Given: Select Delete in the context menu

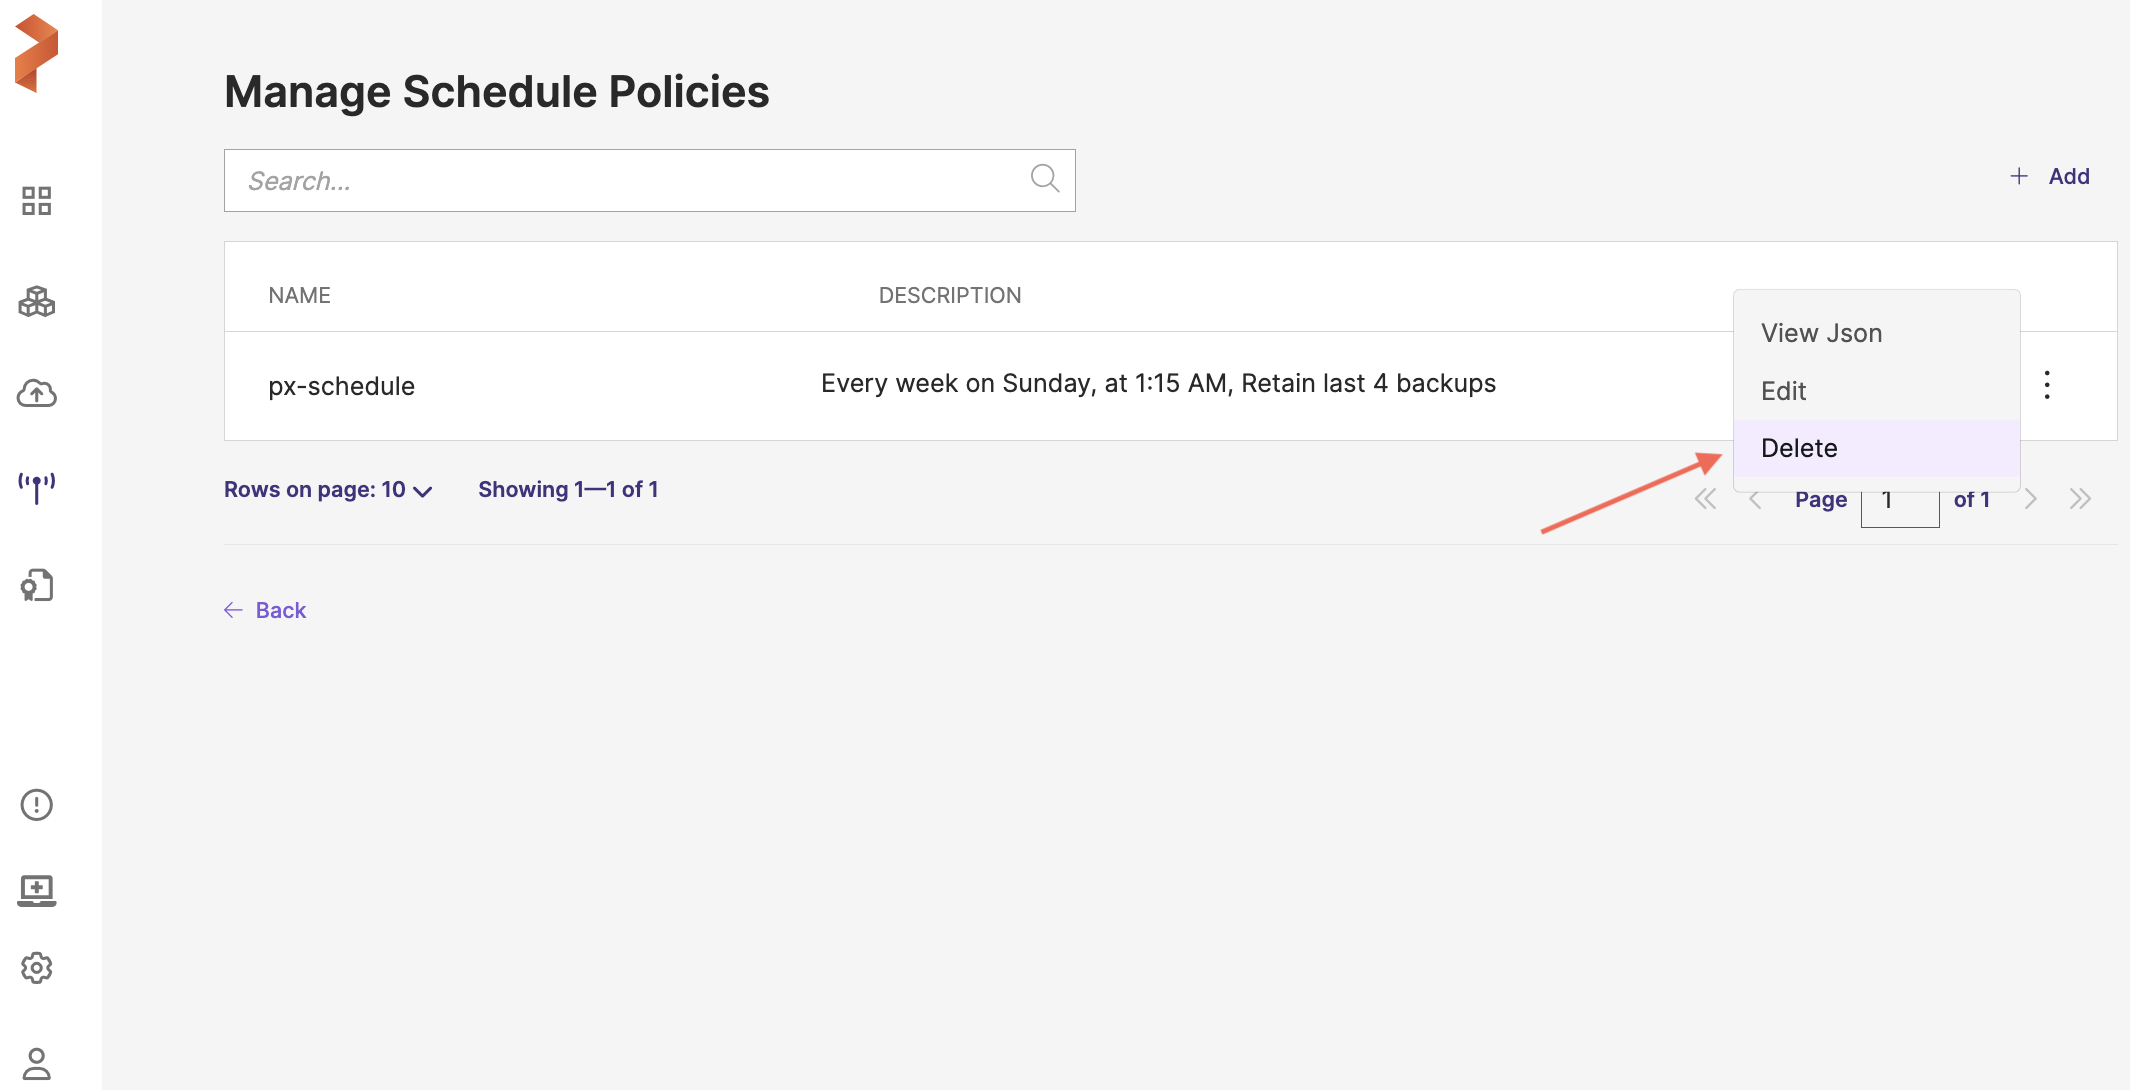Looking at the screenshot, I should (x=1799, y=448).
